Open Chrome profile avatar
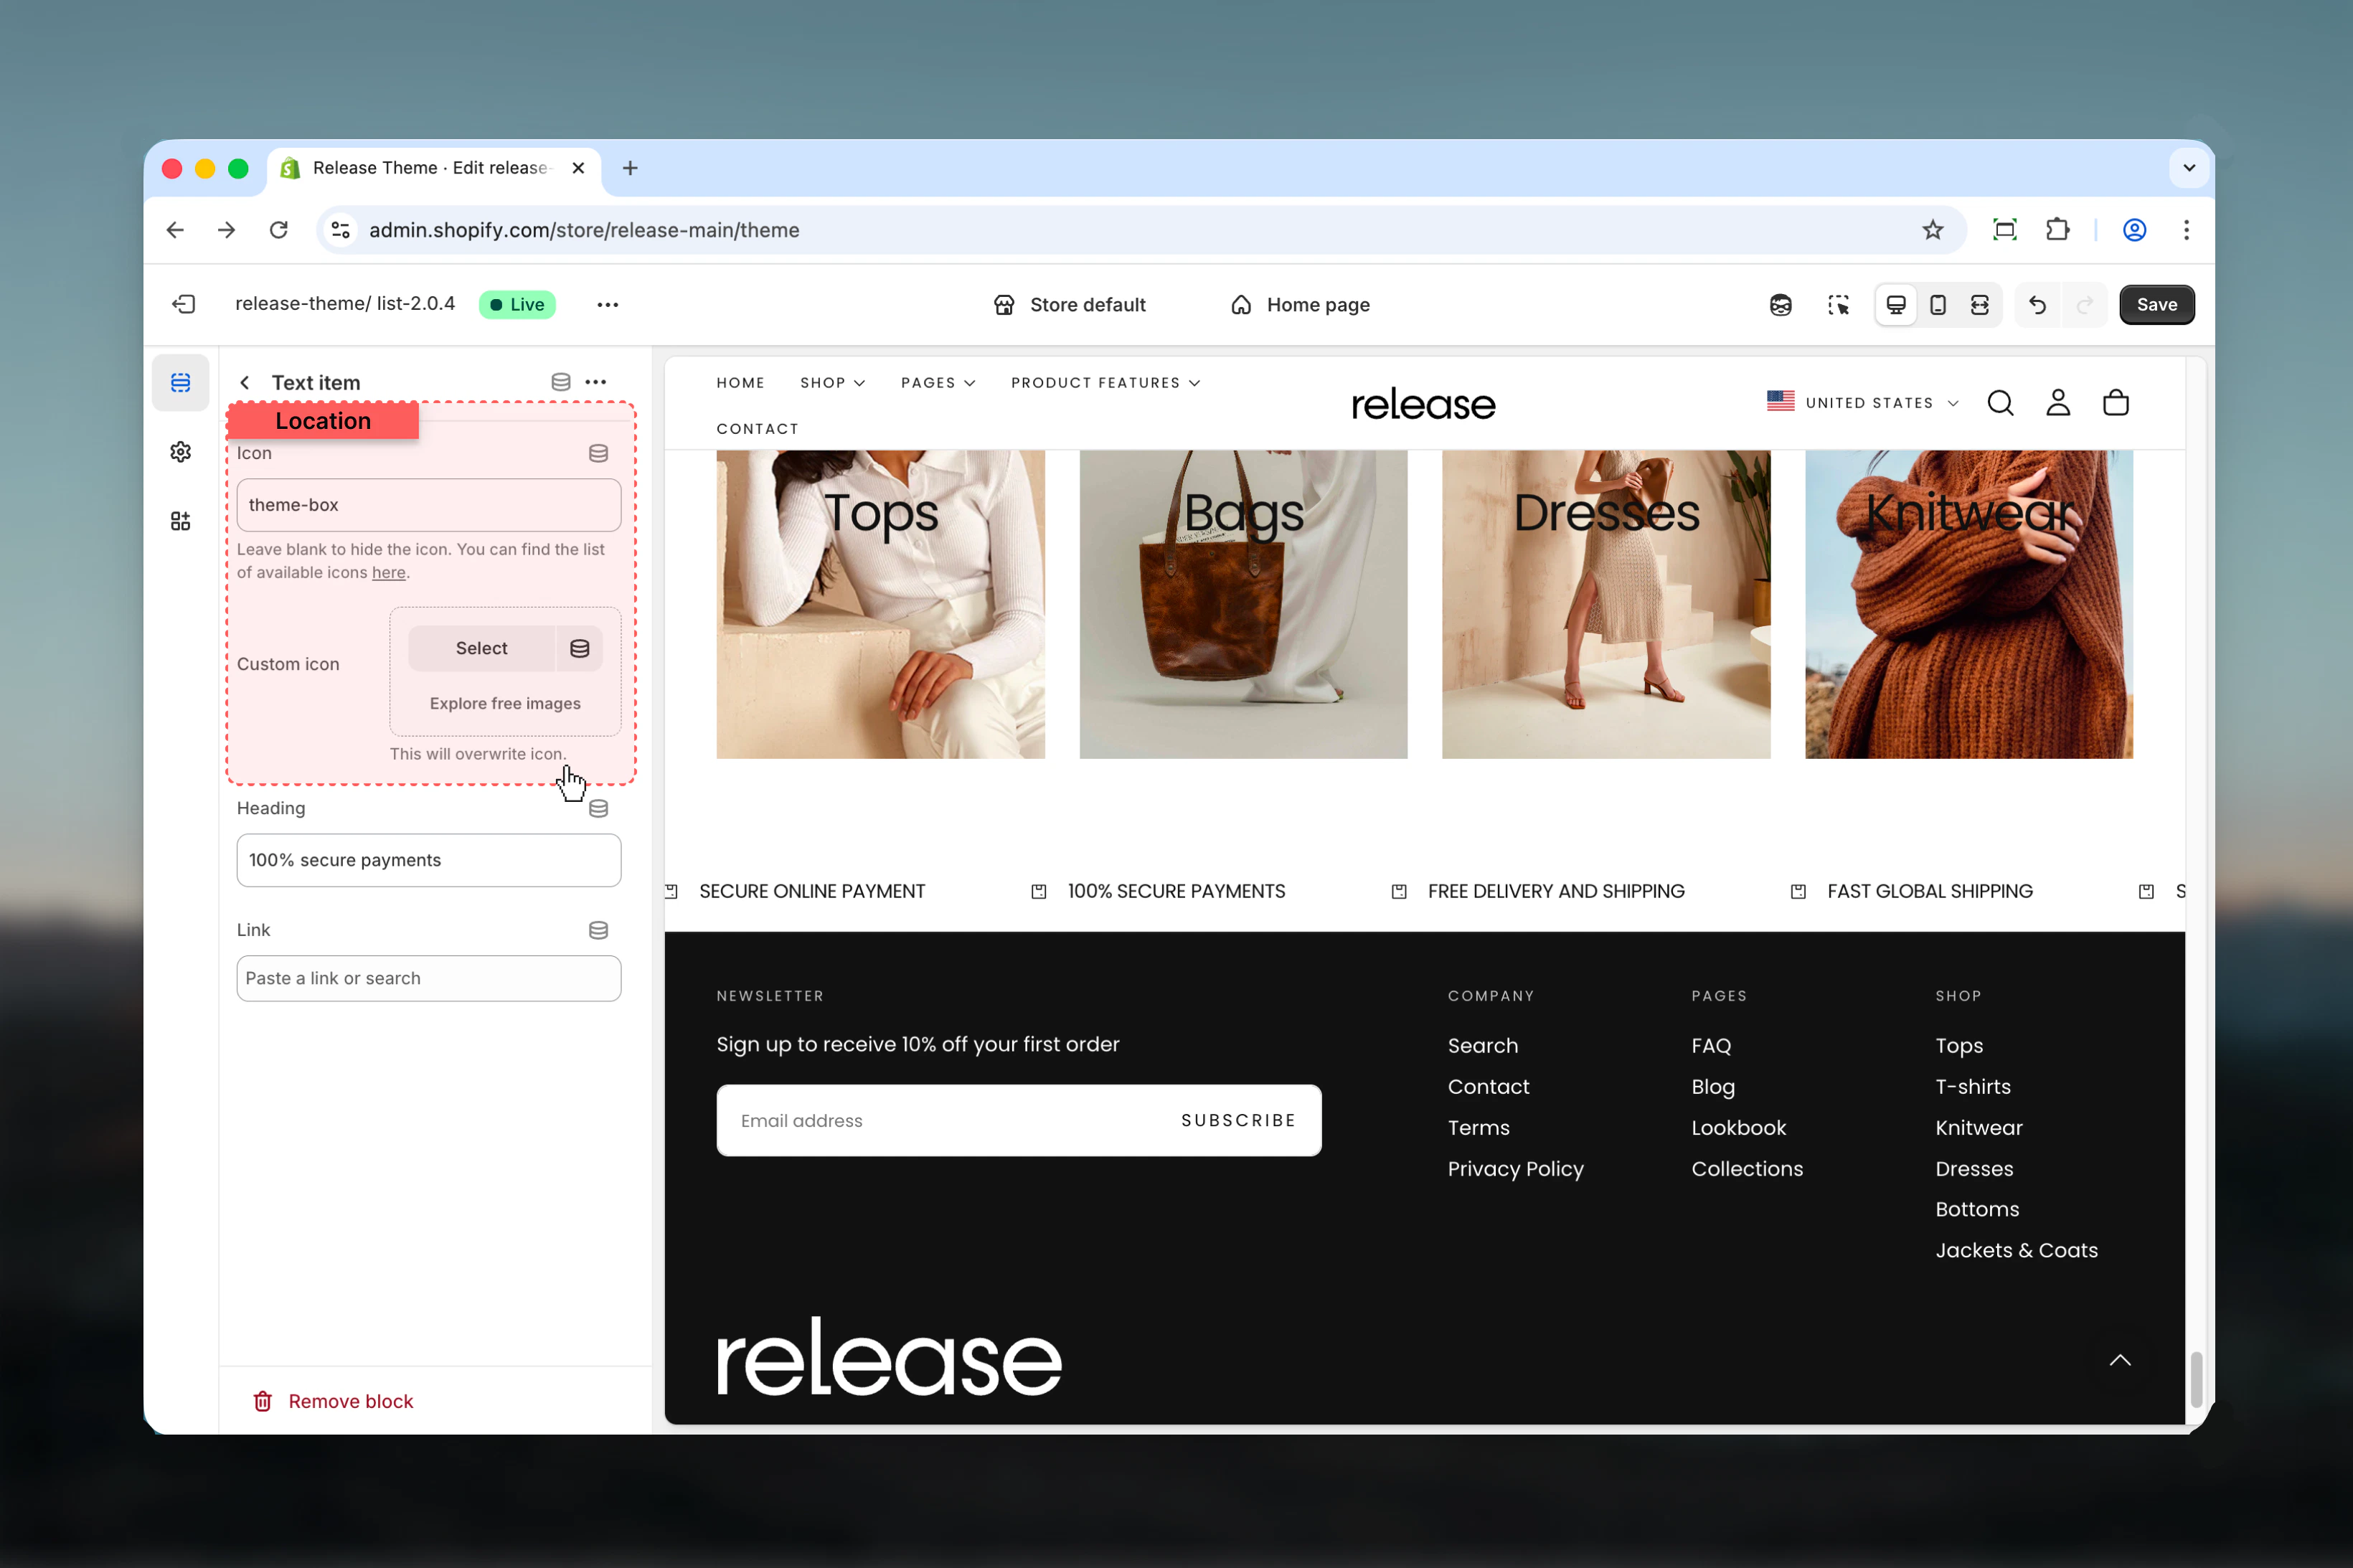The width and height of the screenshot is (2353, 1568). click(2134, 230)
